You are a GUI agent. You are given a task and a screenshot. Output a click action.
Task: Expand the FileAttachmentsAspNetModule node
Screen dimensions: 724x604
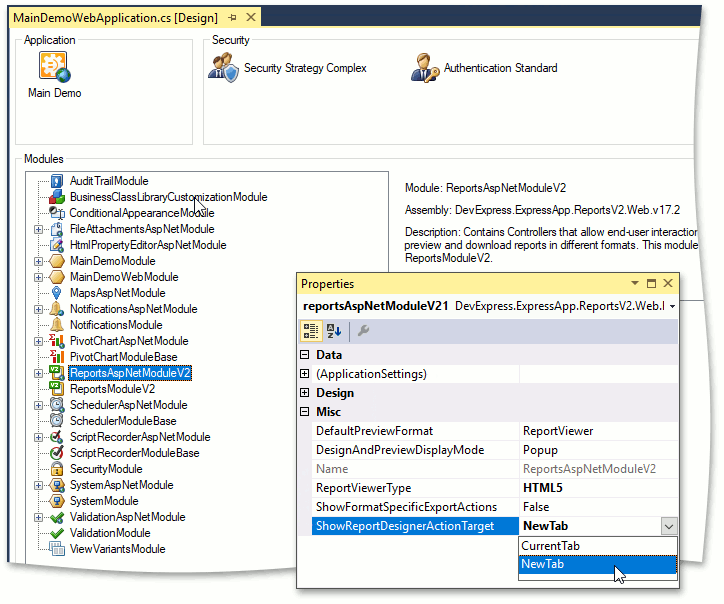point(38,230)
